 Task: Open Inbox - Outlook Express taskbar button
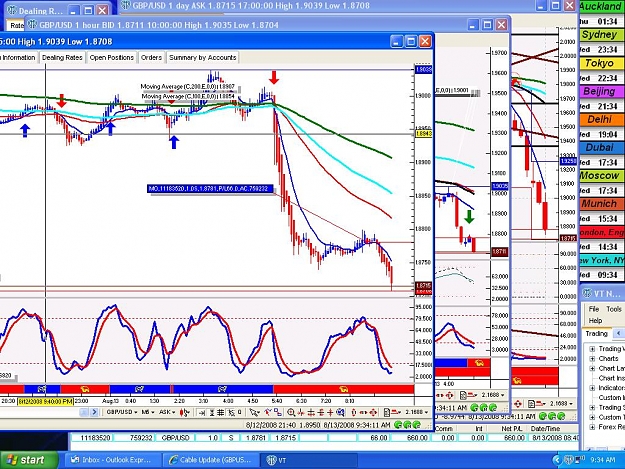coord(111,460)
